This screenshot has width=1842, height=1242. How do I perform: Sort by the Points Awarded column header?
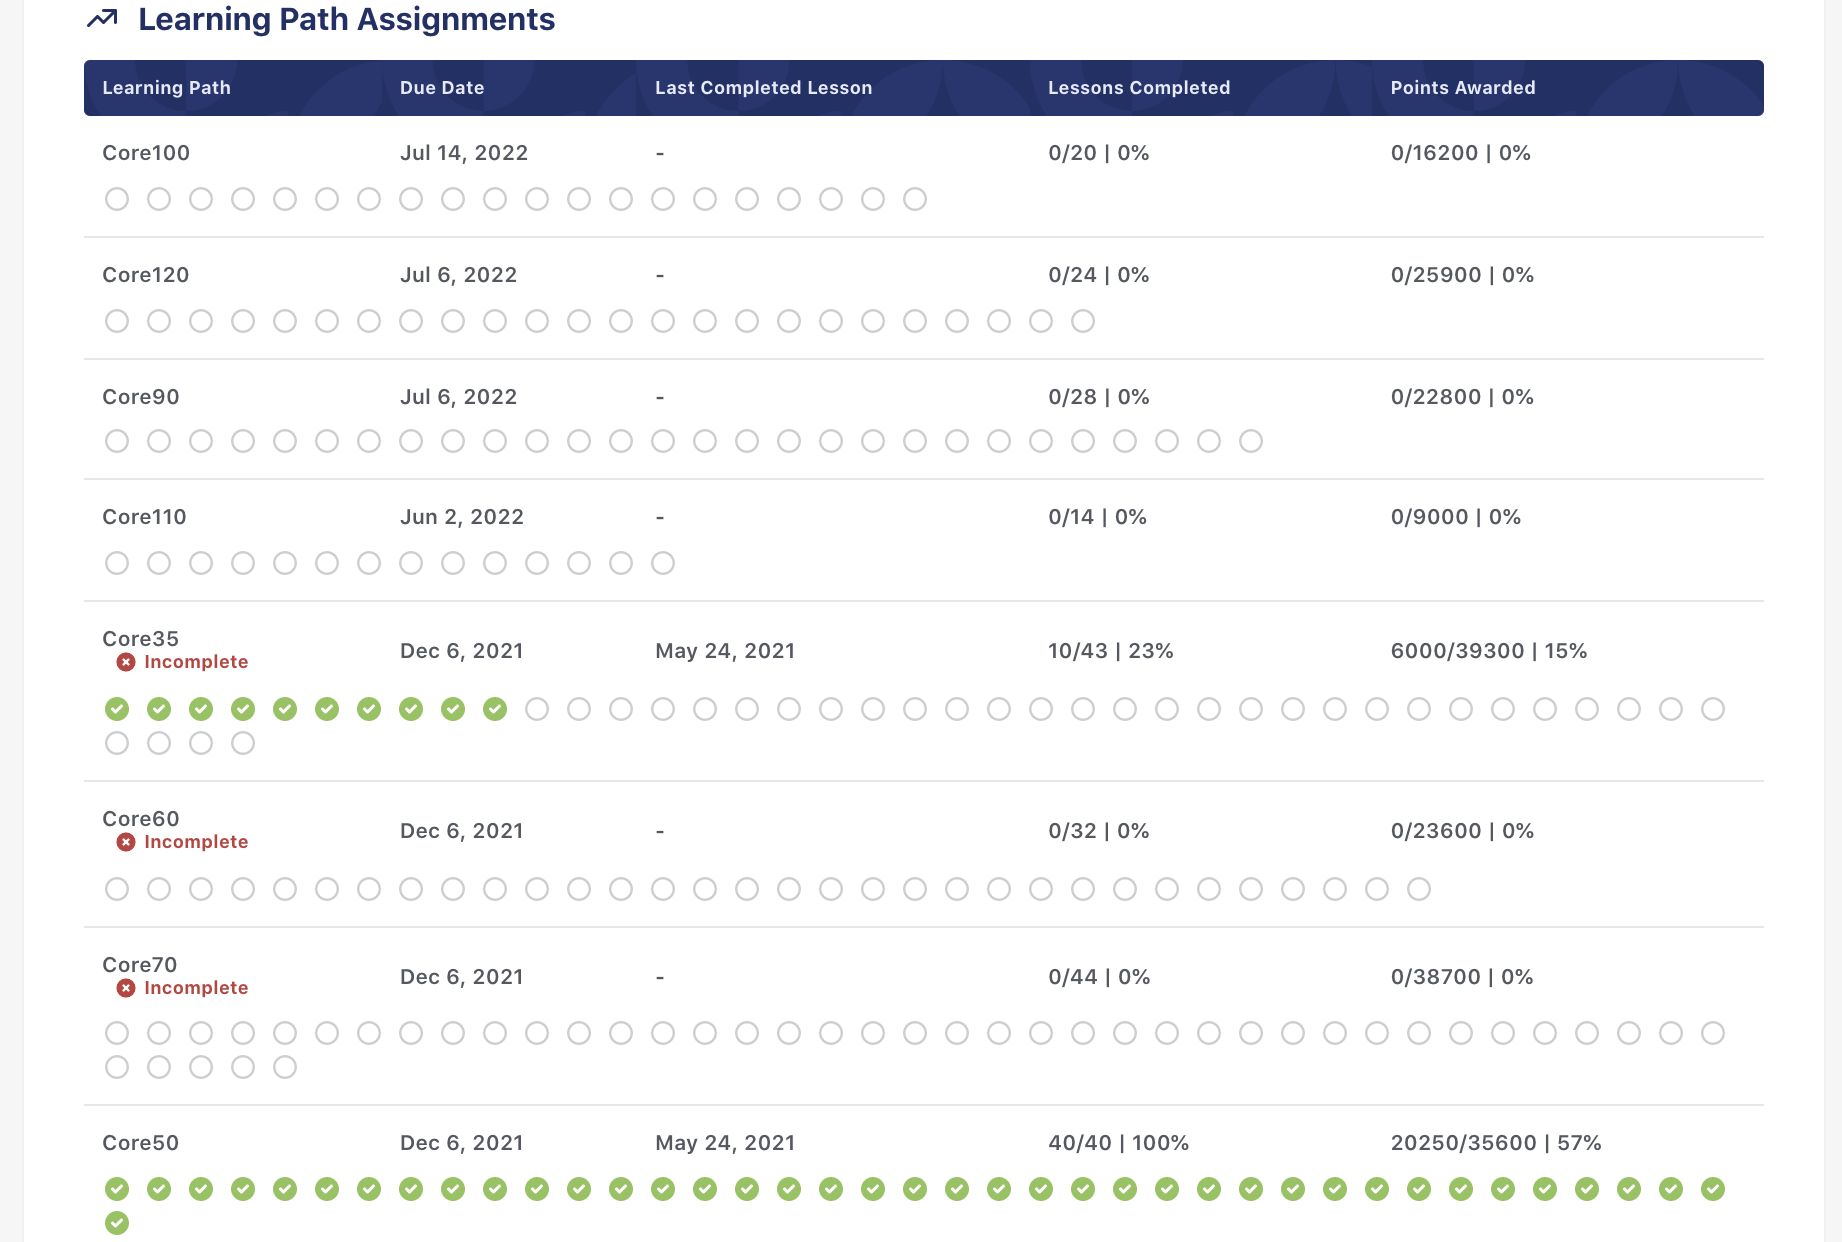[1462, 88]
